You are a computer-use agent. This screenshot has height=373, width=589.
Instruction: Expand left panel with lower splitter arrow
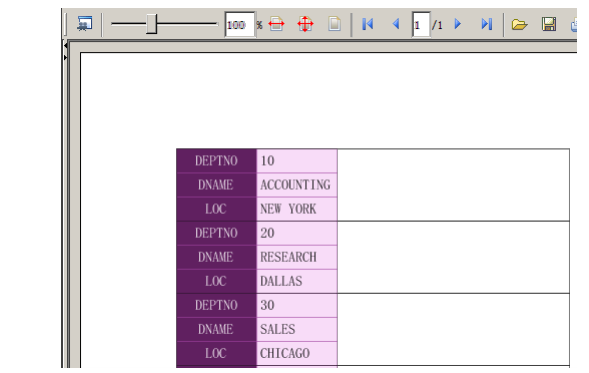[x=65, y=57]
